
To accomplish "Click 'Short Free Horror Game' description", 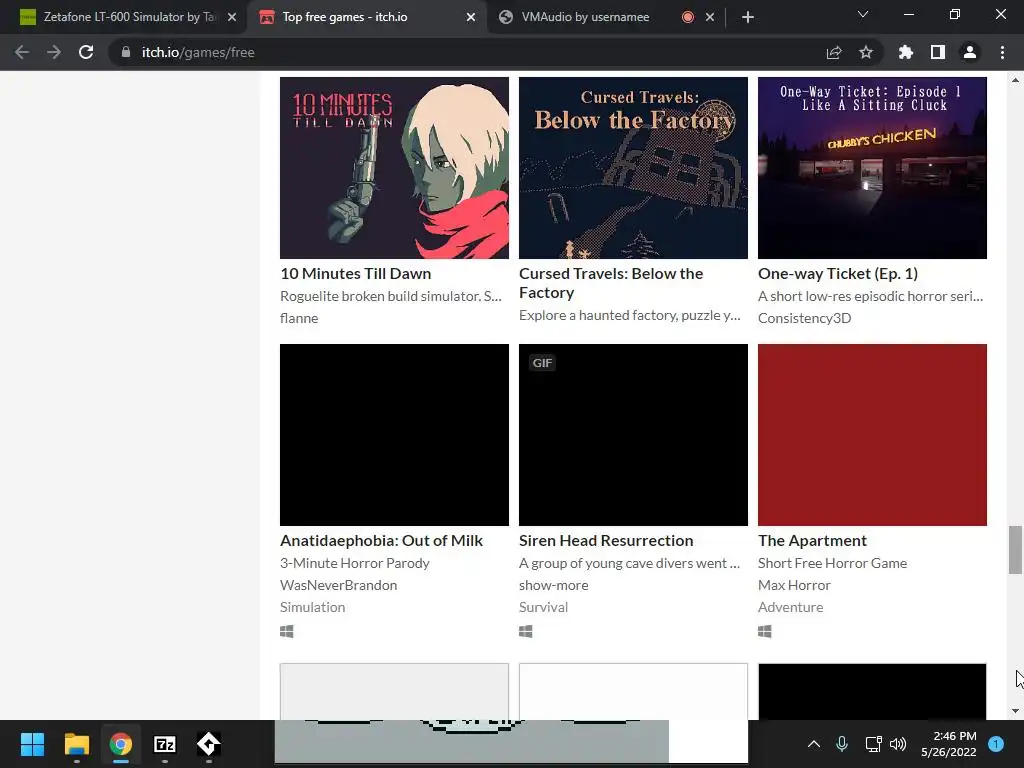I will pos(833,563).
